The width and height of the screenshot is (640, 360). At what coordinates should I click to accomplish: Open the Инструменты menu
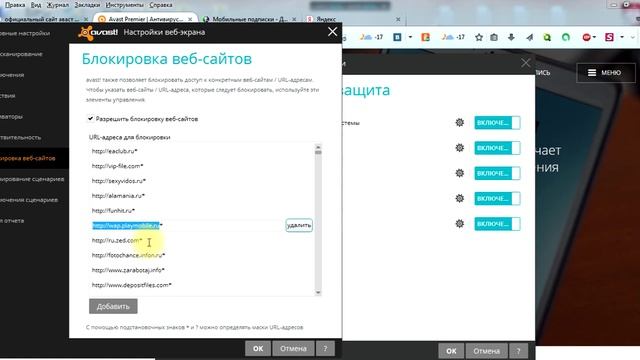tap(124, 5)
